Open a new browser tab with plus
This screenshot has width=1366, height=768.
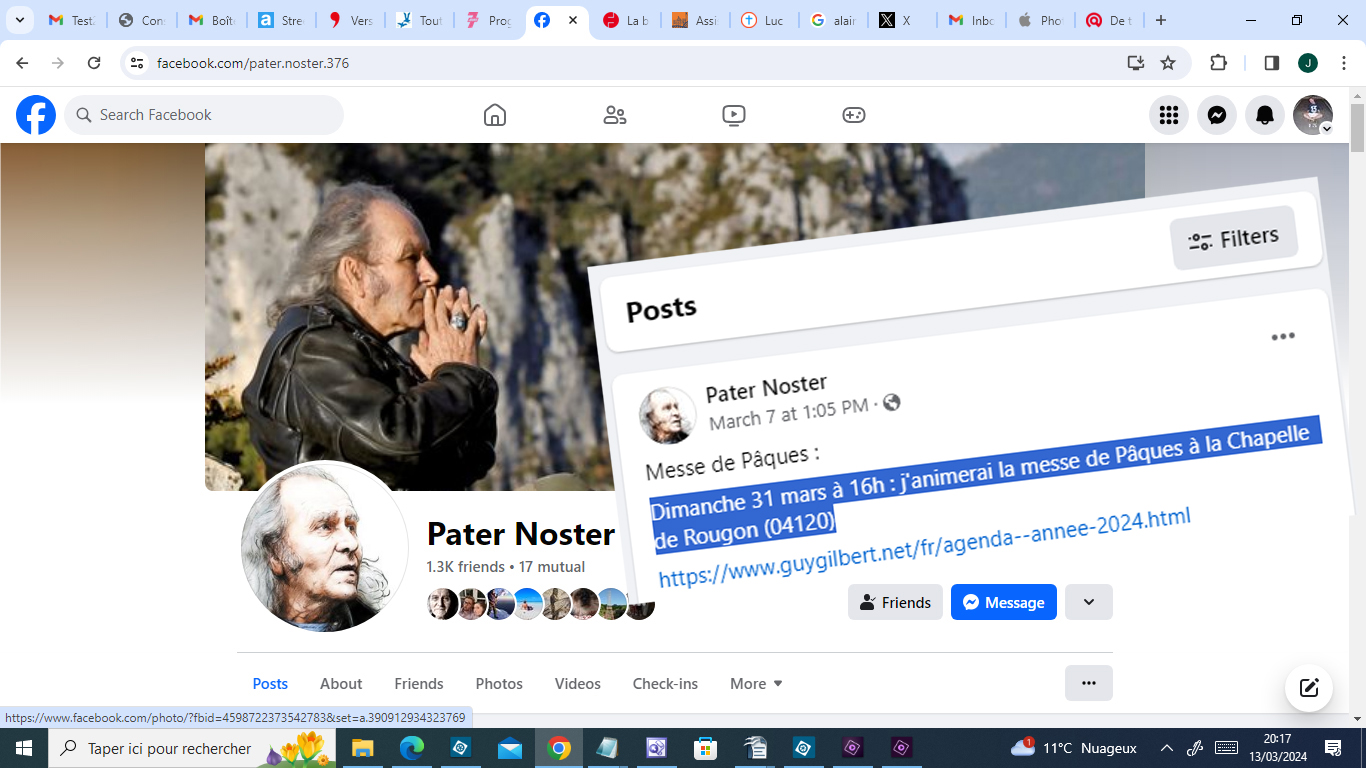pyautogui.click(x=1160, y=20)
